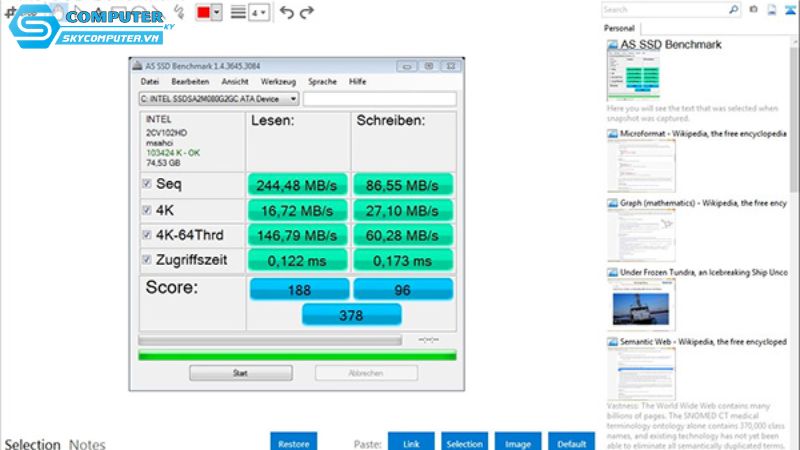This screenshot has height=450, width=800.
Task: Select Microformat - Wikipedia snapshot title
Action: pyautogui.click(x=703, y=134)
